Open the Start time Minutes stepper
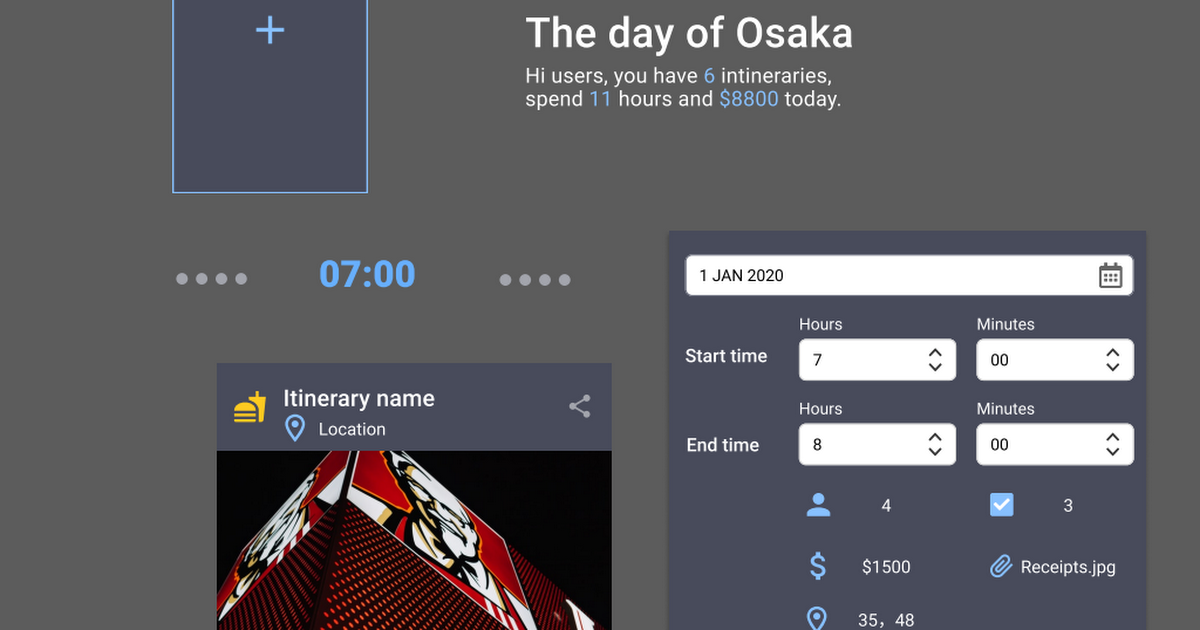The width and height of the screenshot is (1200, 630). (x=1112, y=360)
